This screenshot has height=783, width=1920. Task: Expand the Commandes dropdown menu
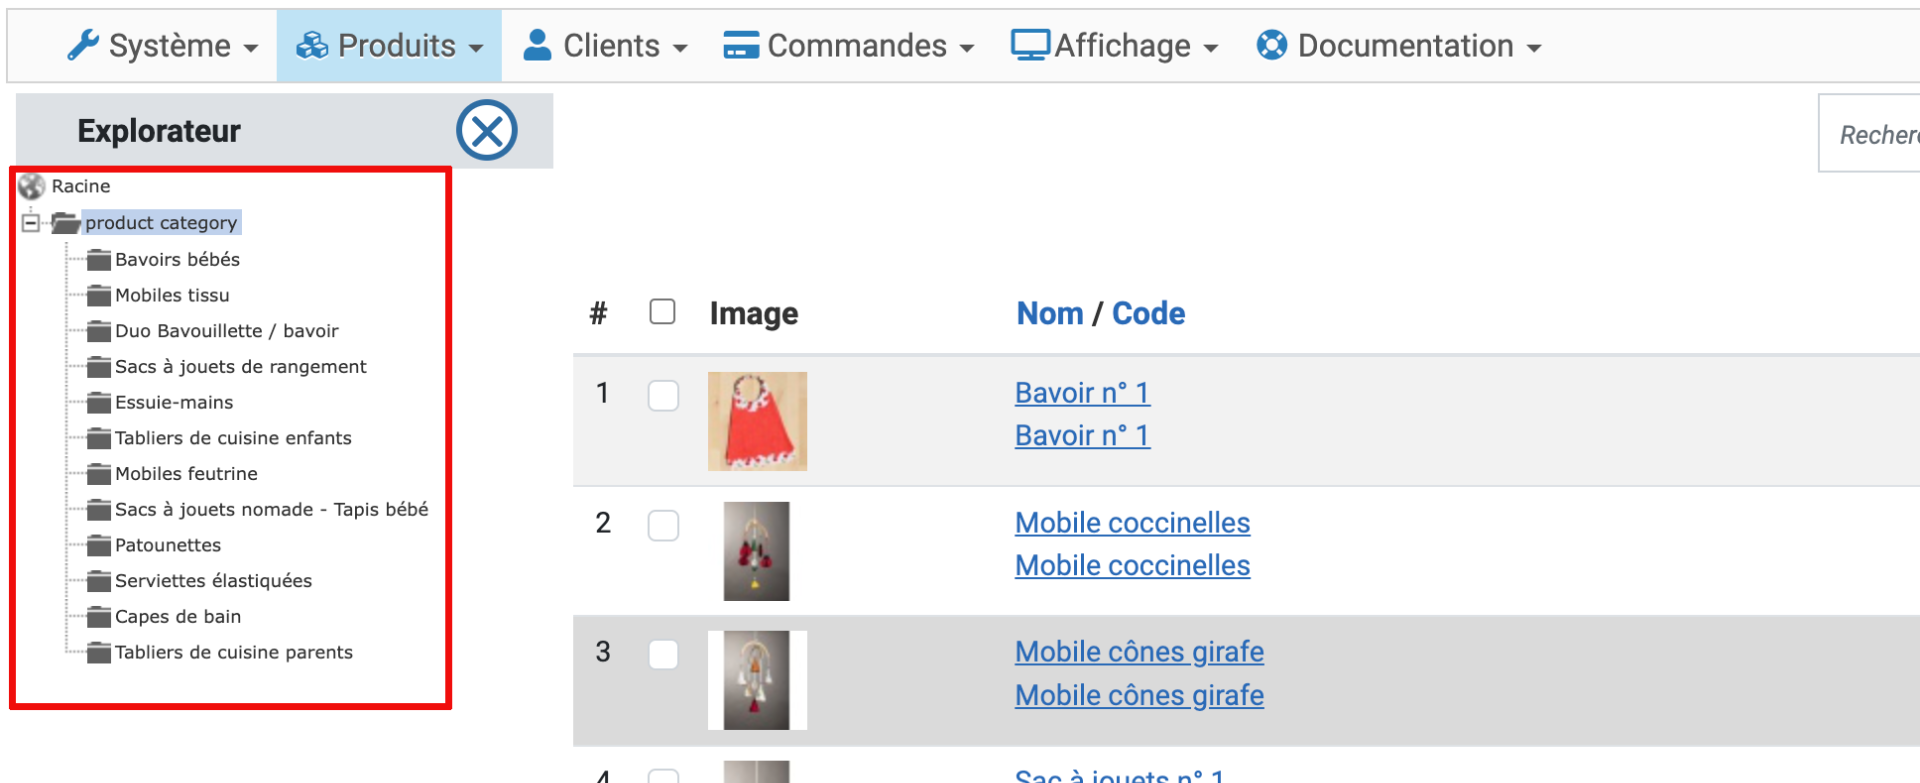(848, 46)
